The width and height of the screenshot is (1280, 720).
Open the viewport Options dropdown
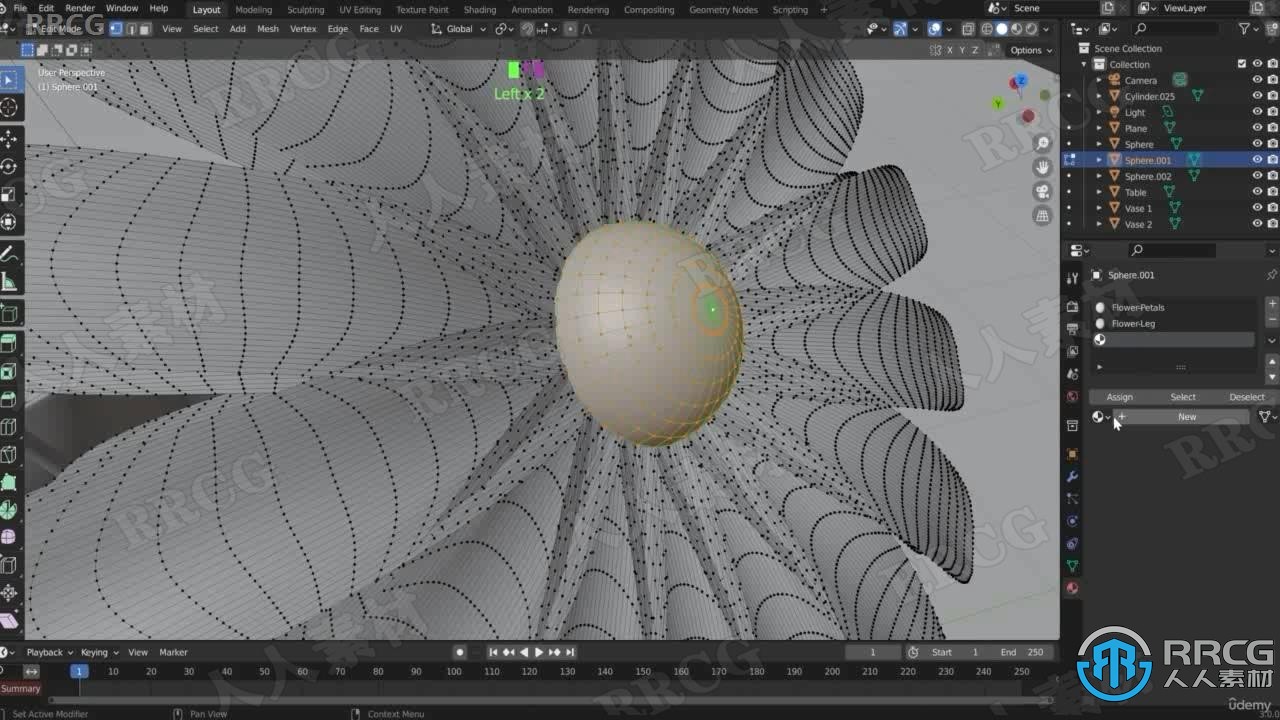click(1030, 50)
